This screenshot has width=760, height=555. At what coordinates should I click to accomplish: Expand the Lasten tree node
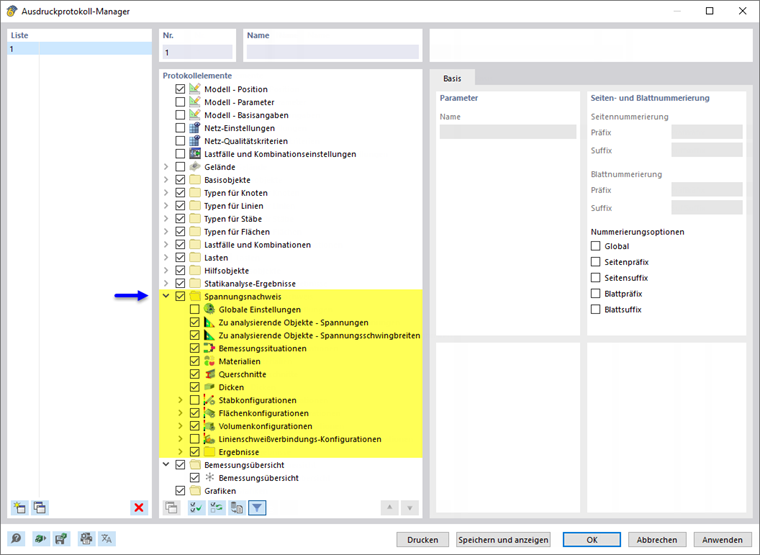(x=166, y=257)
